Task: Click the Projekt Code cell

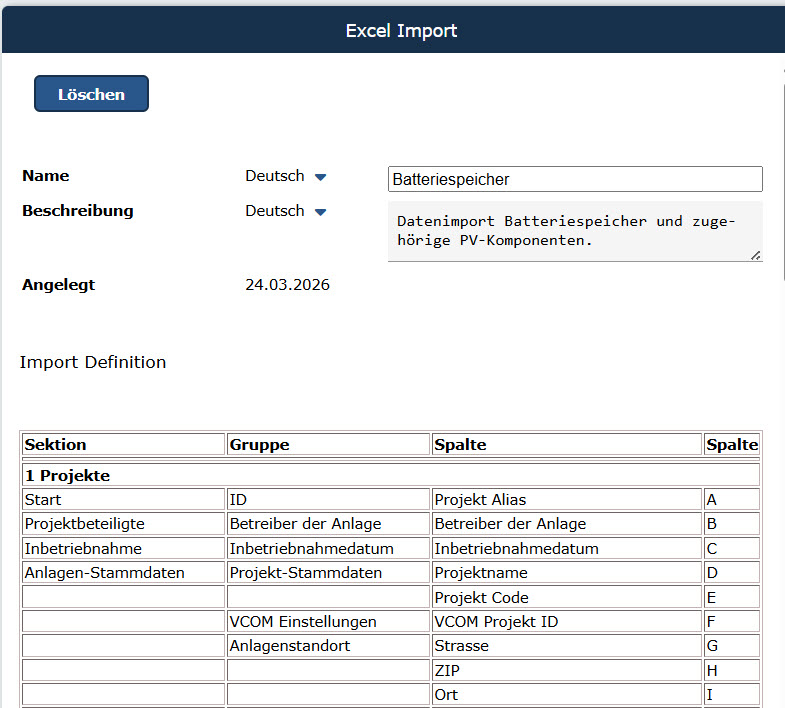Action: 567,597
